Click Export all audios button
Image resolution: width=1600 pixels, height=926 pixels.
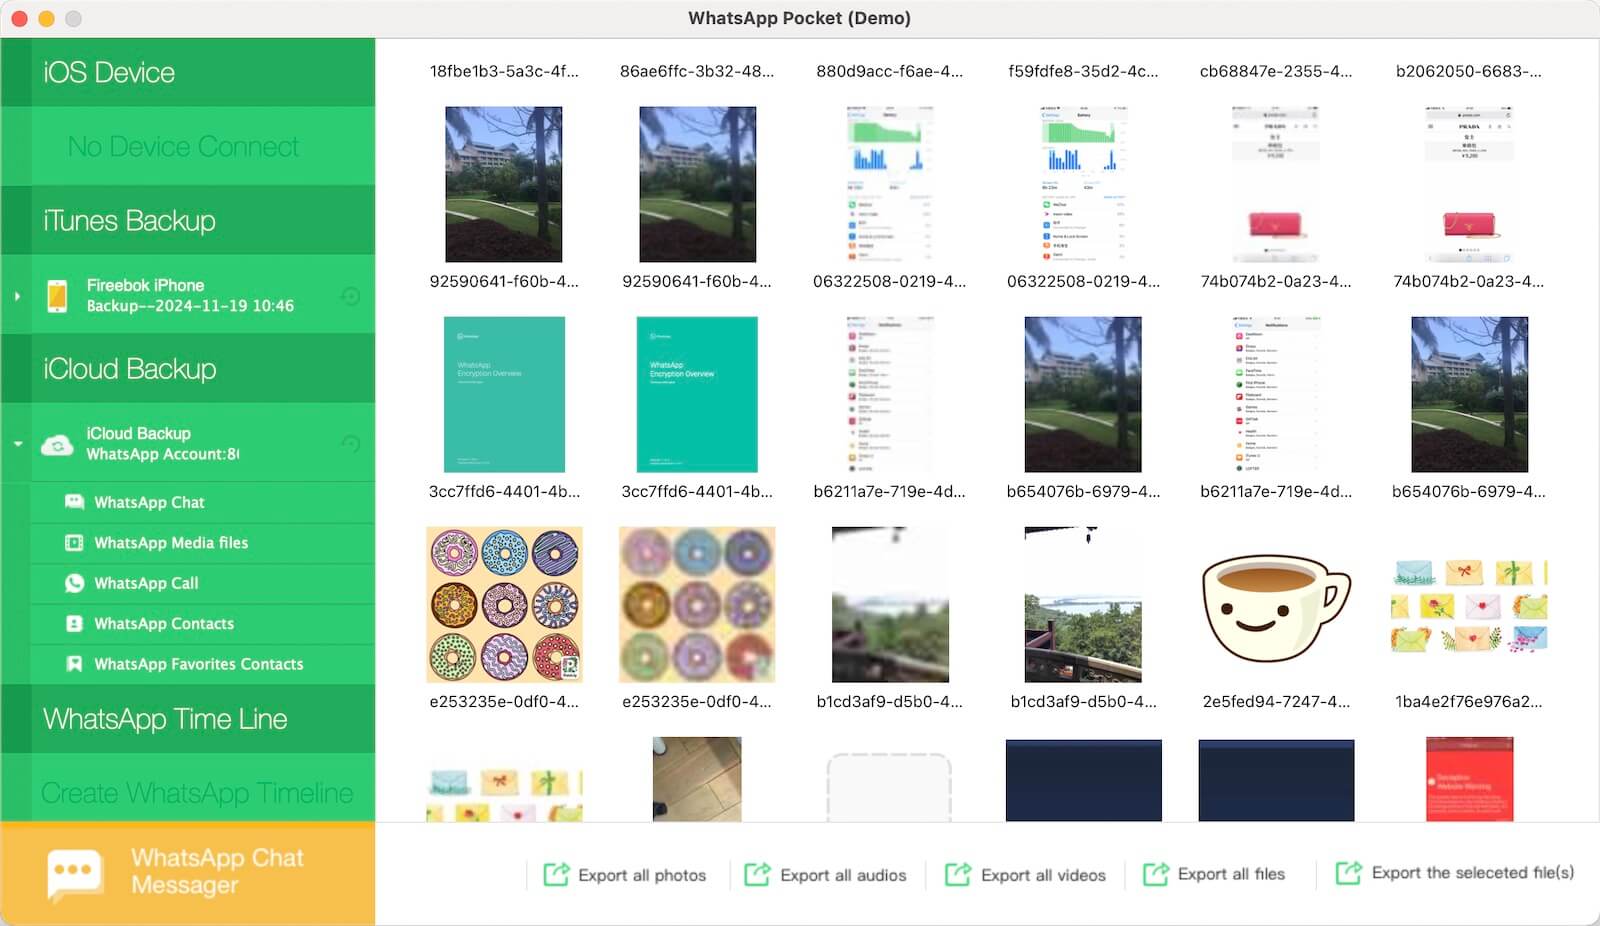click(x=825, y=875)
